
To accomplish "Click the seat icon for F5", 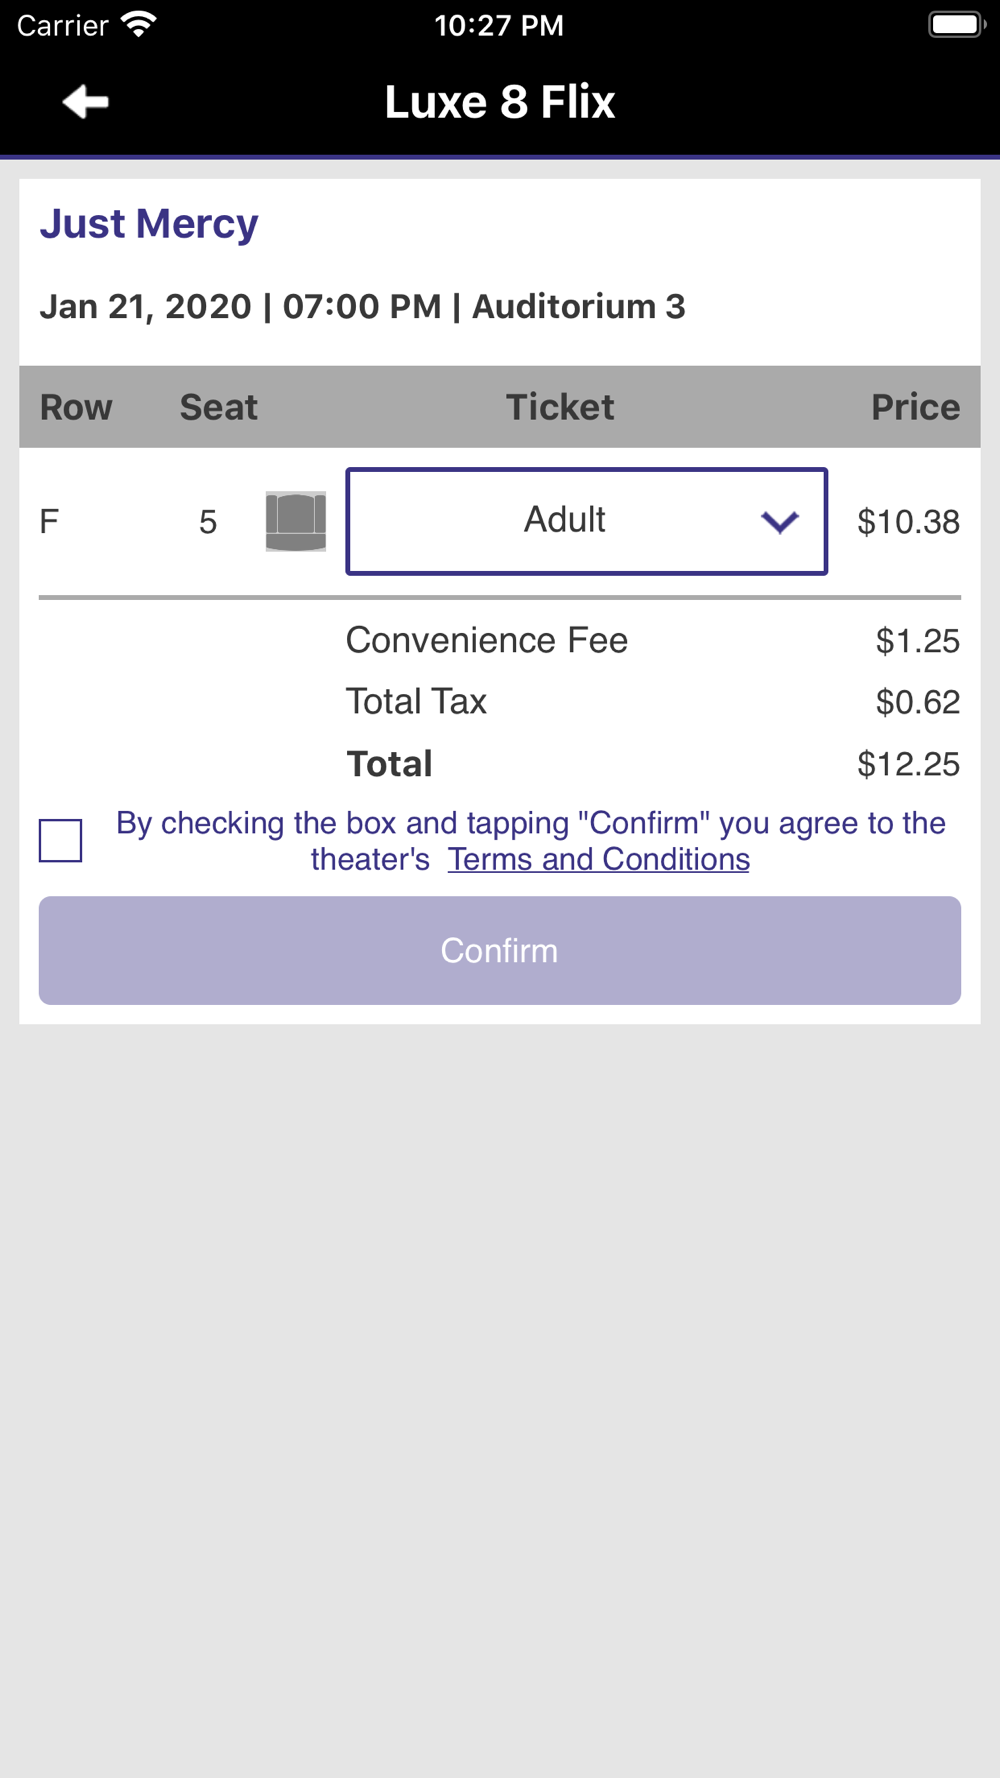I will tap(295, 521).
